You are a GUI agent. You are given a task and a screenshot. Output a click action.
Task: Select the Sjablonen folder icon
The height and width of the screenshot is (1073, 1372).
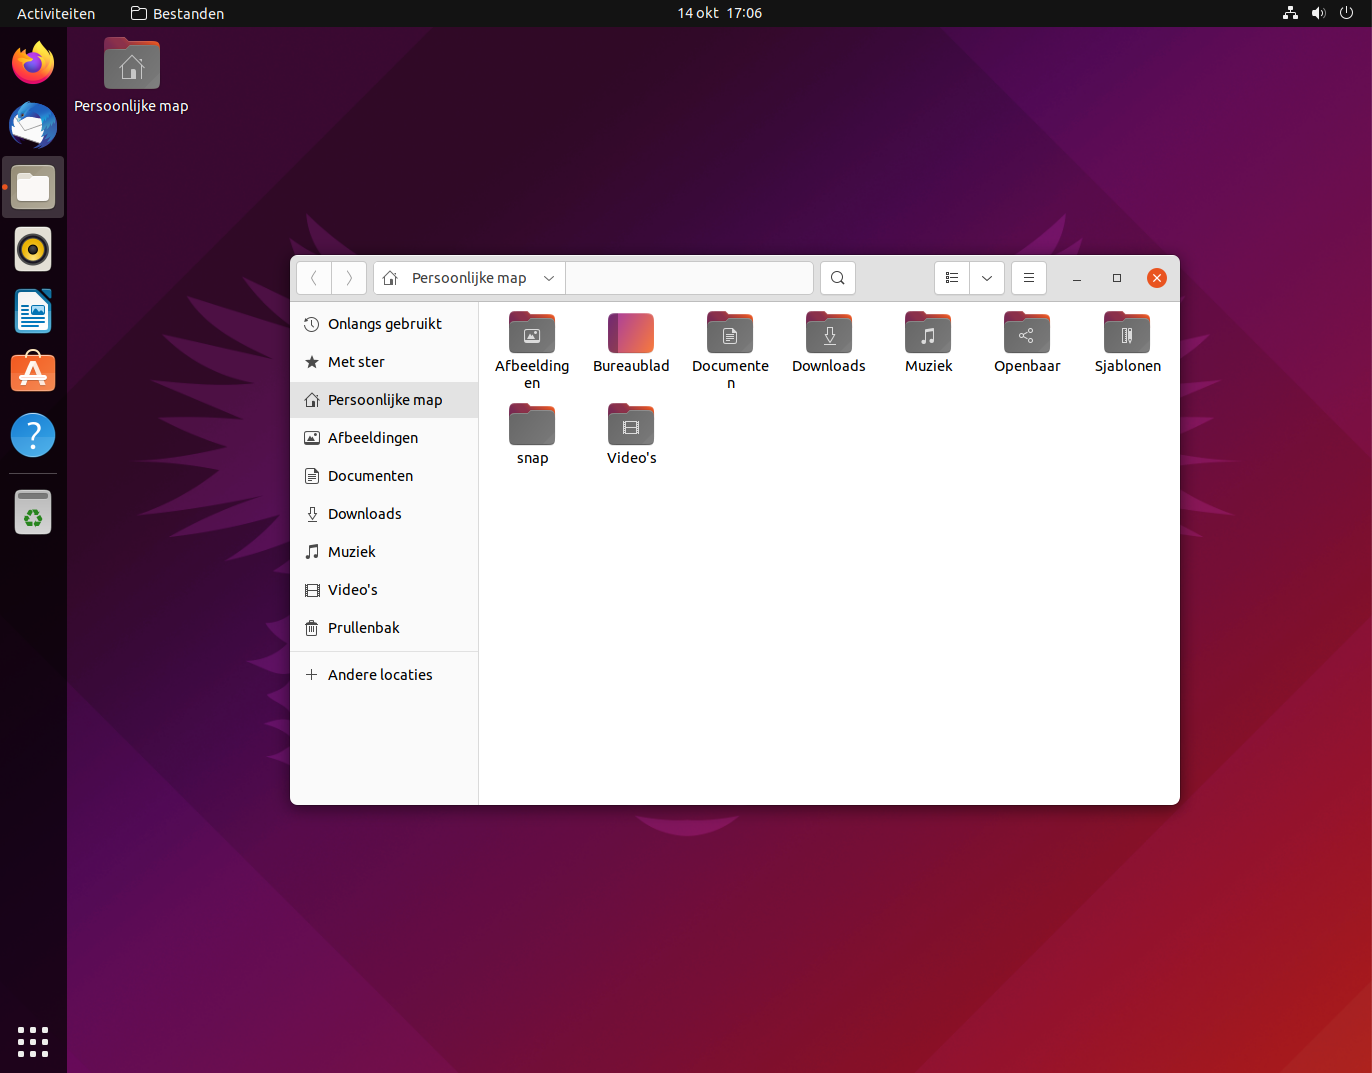pos(1127,334)
